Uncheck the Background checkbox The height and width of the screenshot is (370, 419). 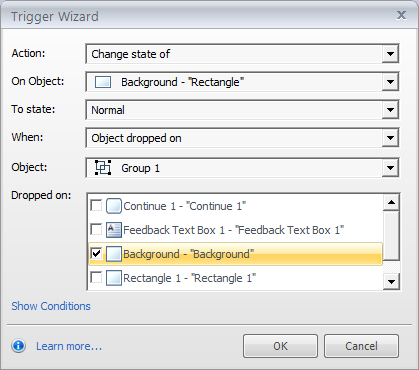tap(96, 253)
